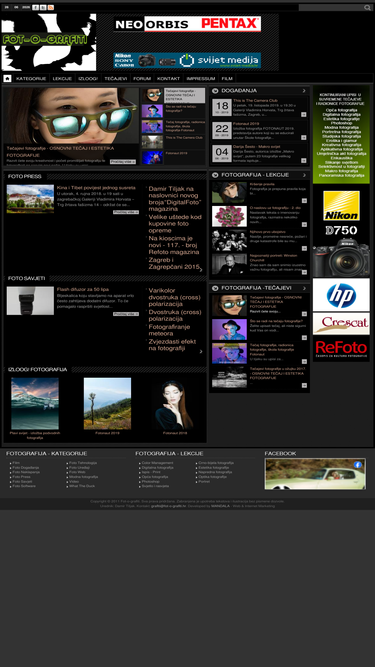The width and height of the screenshot is (375, 667).
Task: Click plus icon on This is The Camera Club event
Action: 304,114
